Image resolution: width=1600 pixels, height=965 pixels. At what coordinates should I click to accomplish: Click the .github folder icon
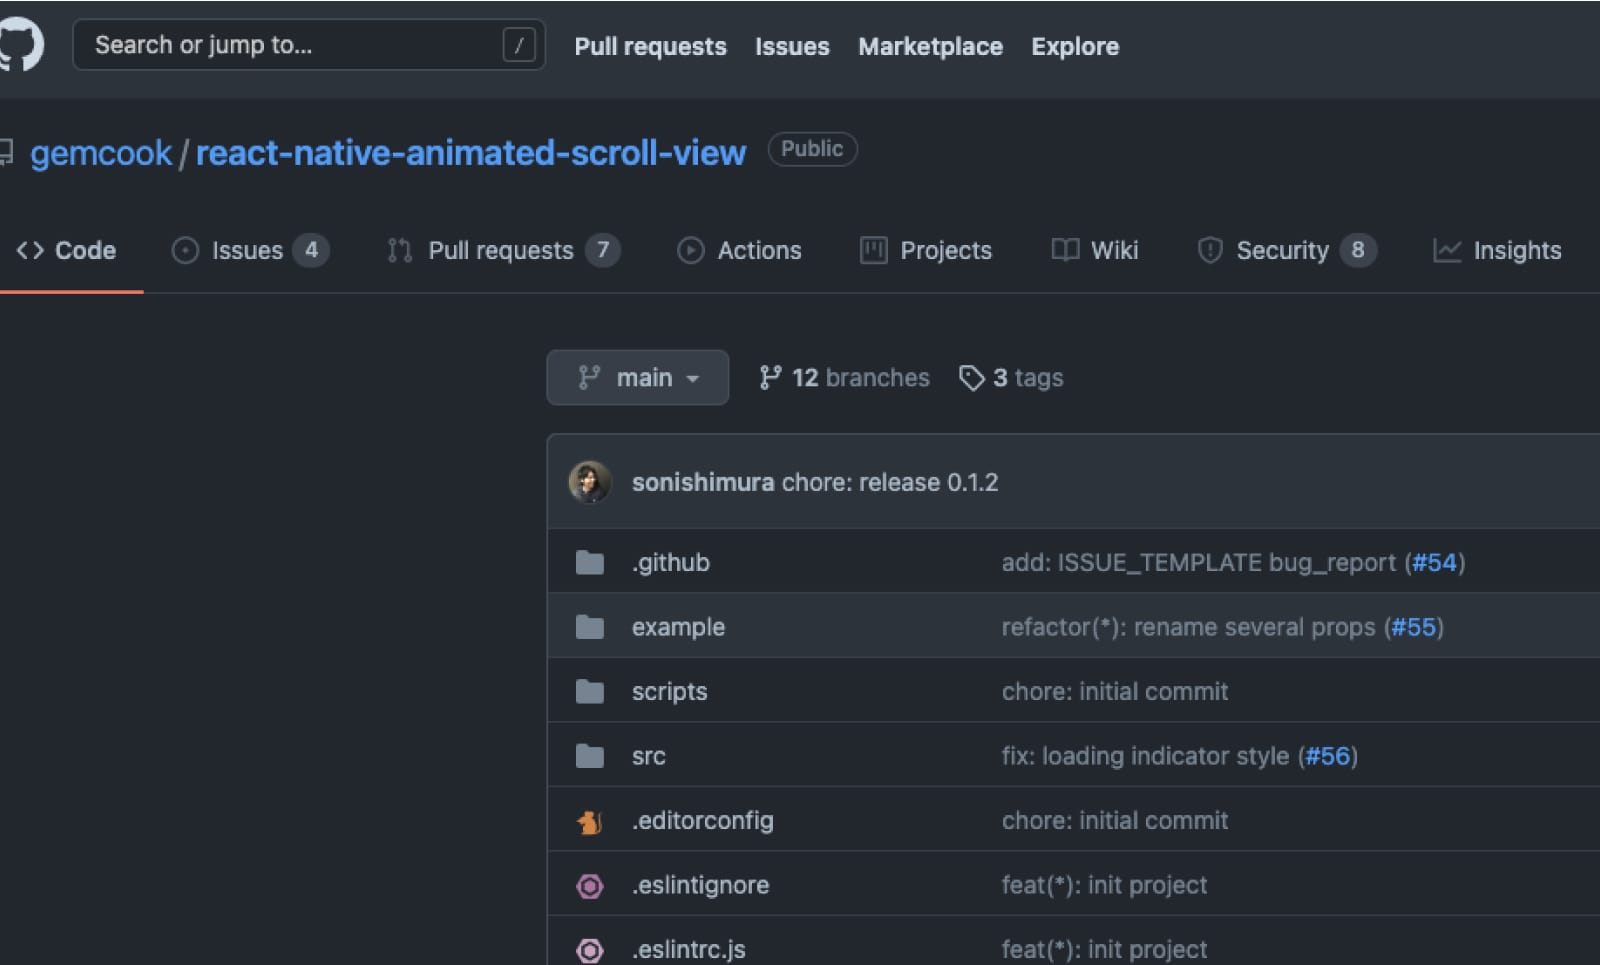tap(590, 562)
